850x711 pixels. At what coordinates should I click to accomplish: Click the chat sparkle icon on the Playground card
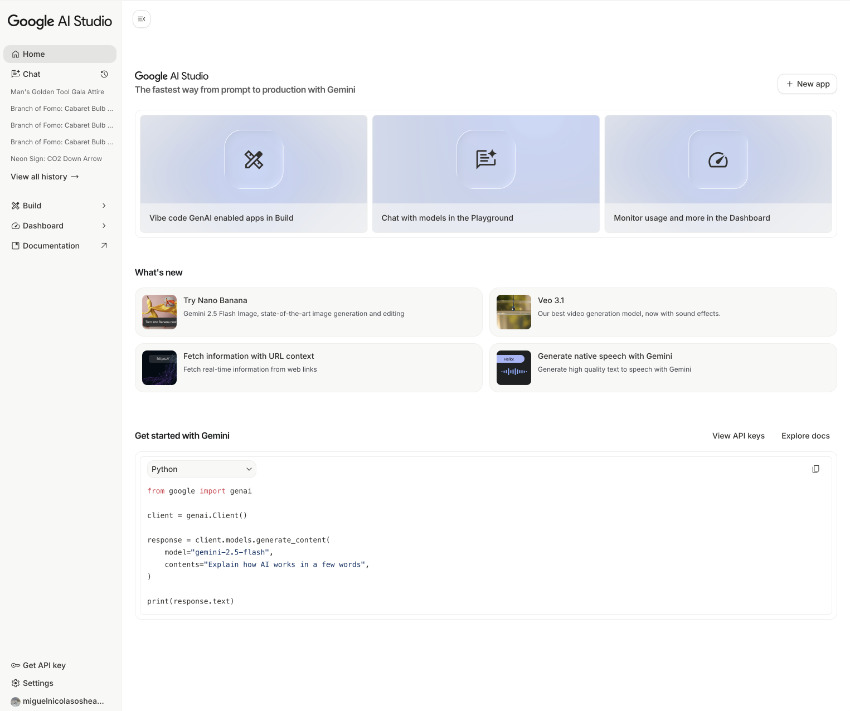click(486, 160)
